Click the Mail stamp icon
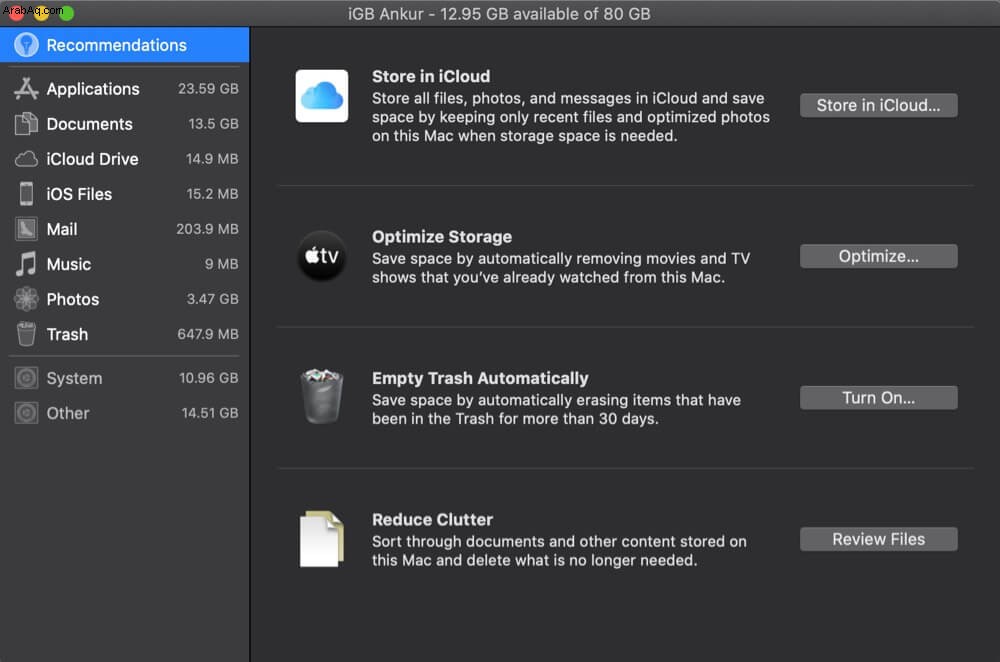 pos(26,229)
